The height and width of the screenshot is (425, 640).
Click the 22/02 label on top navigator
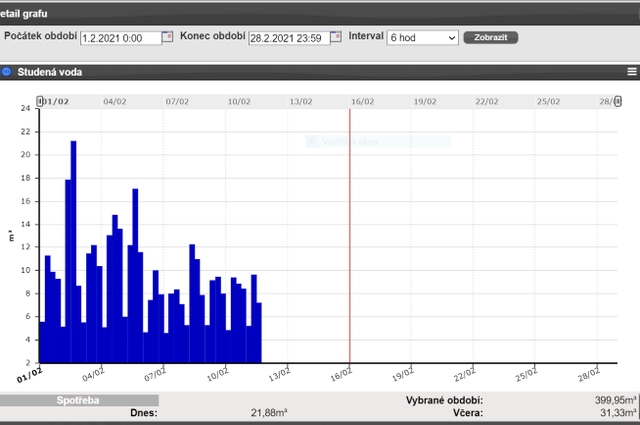[x=487, y=101]
